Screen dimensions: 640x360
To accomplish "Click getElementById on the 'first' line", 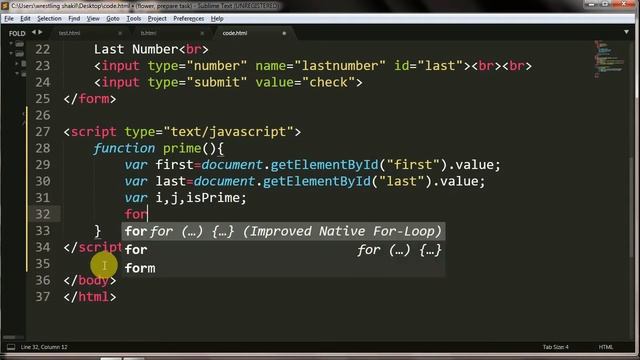I will coord(324,165).
